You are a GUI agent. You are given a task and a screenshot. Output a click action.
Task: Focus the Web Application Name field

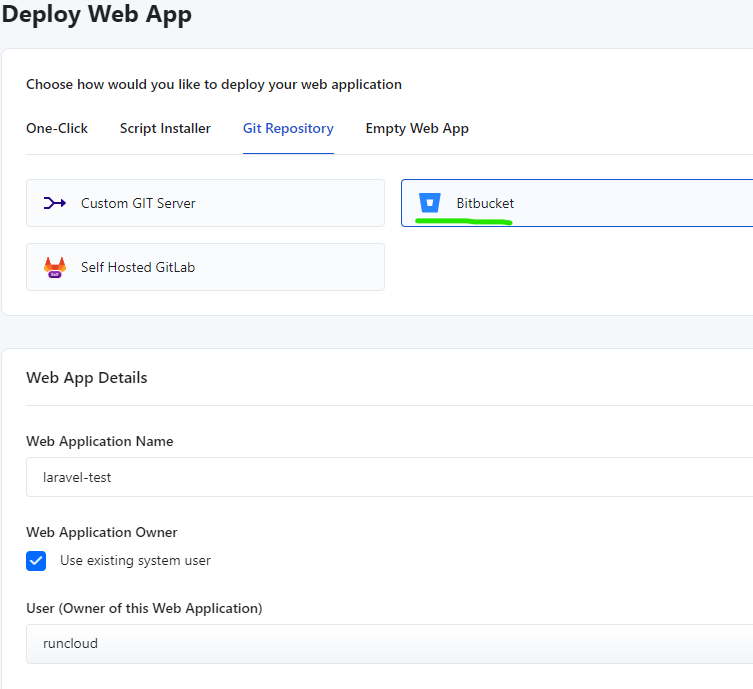389,477
